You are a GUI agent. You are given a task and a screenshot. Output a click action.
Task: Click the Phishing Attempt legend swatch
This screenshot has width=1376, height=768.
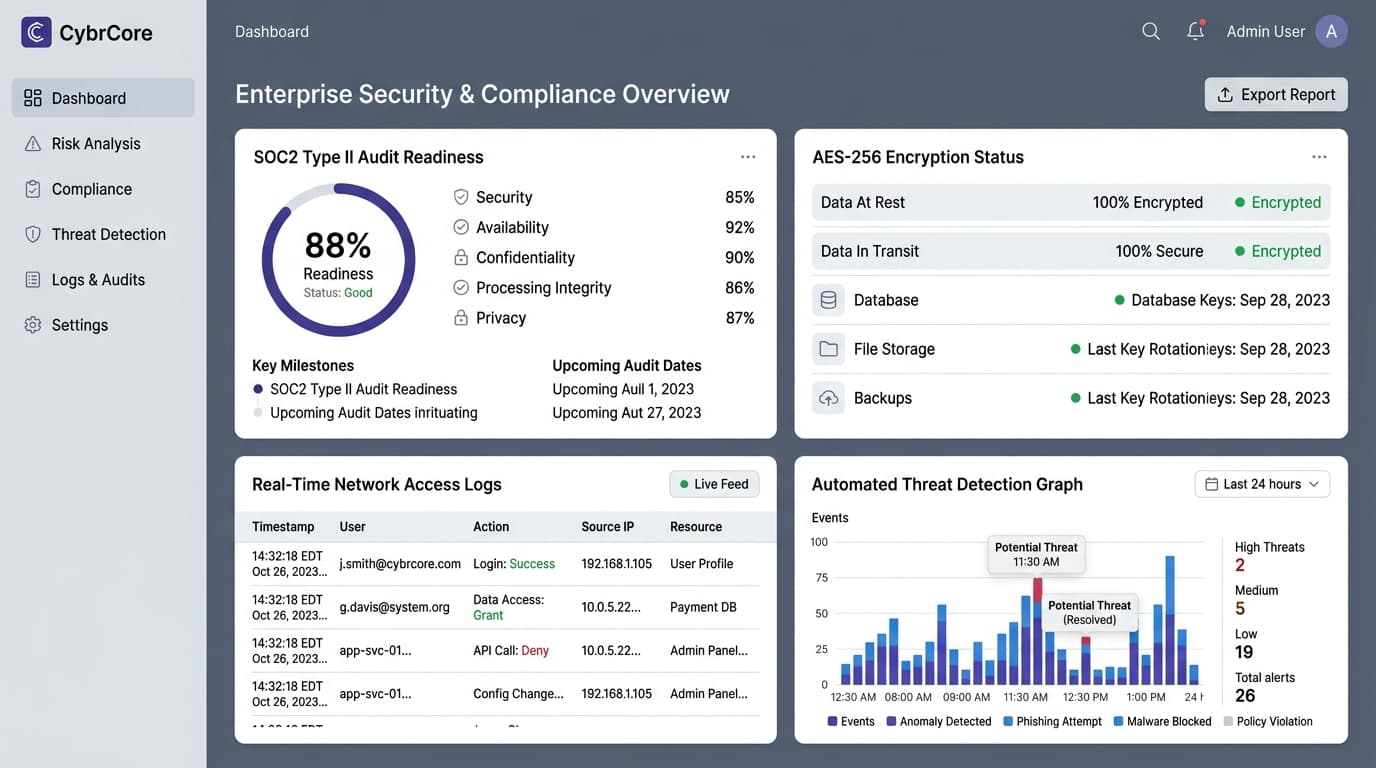(x=1008, y=721)
